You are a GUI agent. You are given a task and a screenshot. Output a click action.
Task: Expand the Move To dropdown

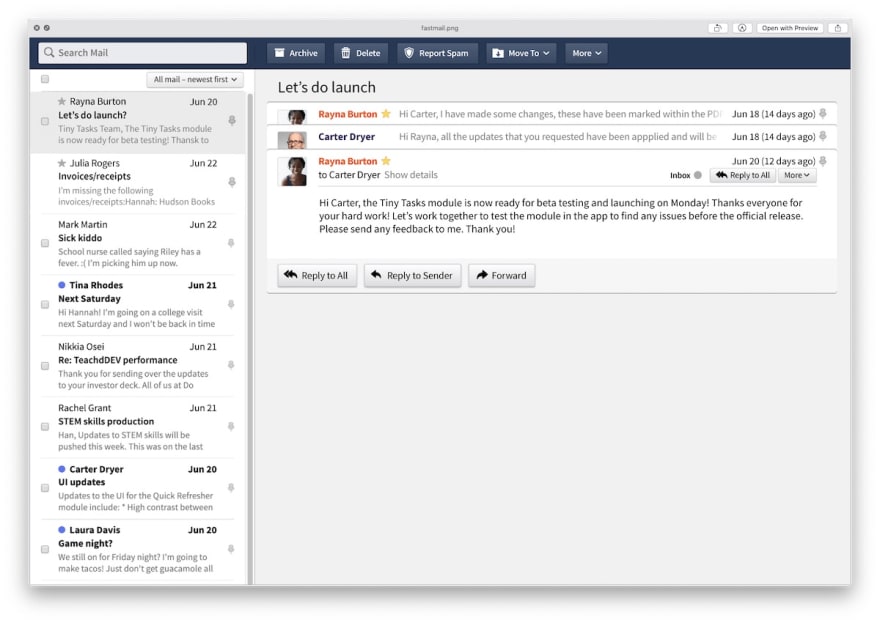pyautogui.click(x=522, y=53)
